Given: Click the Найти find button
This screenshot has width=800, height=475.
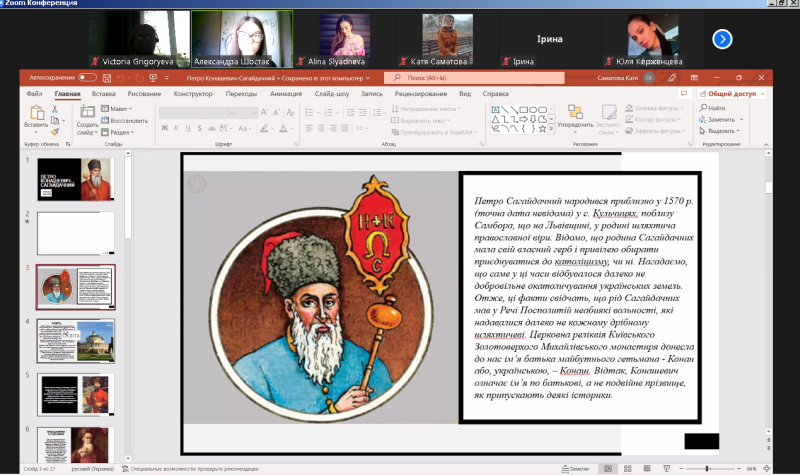Looking at the screenshot, I should 712,108.
